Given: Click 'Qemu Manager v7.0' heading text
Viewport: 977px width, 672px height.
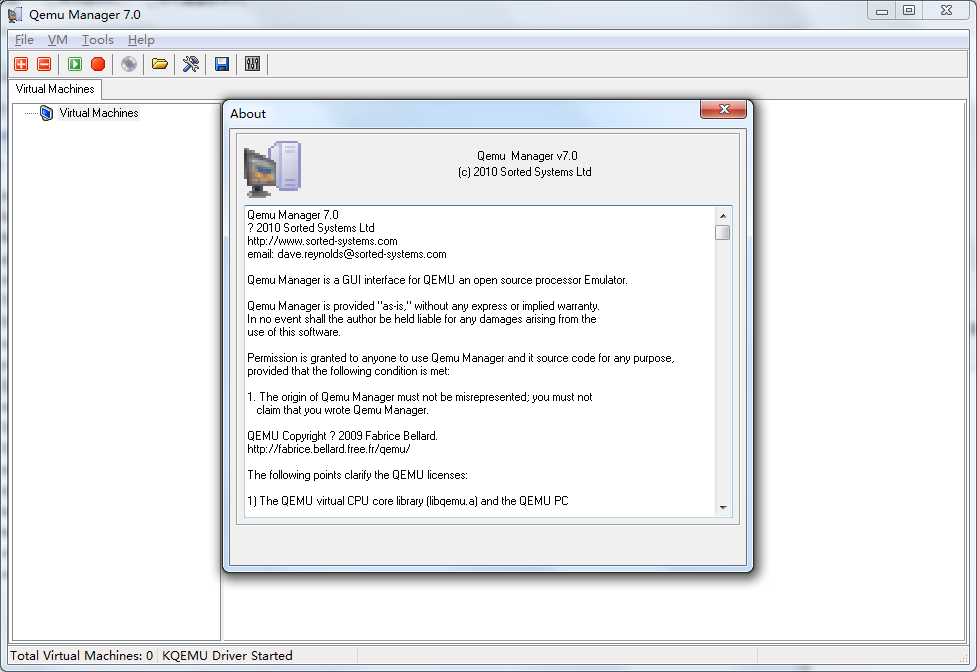Looking at the screenshot, I should [x=527, y=156].
